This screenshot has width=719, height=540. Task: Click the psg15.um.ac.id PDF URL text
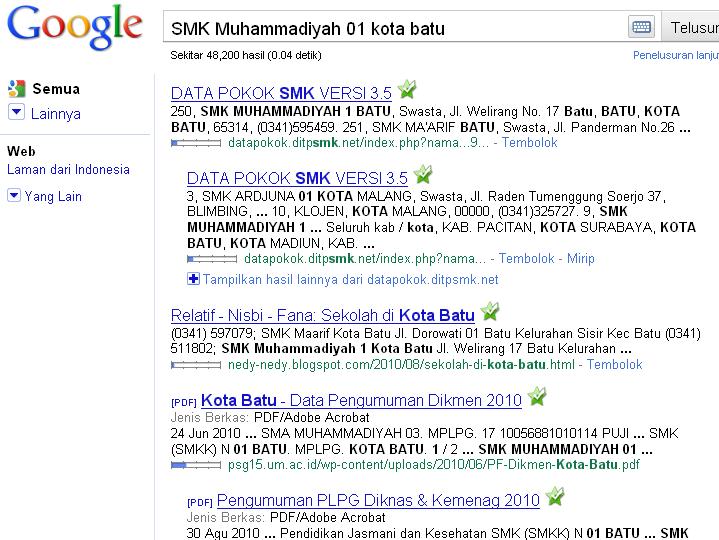point(434,465)
